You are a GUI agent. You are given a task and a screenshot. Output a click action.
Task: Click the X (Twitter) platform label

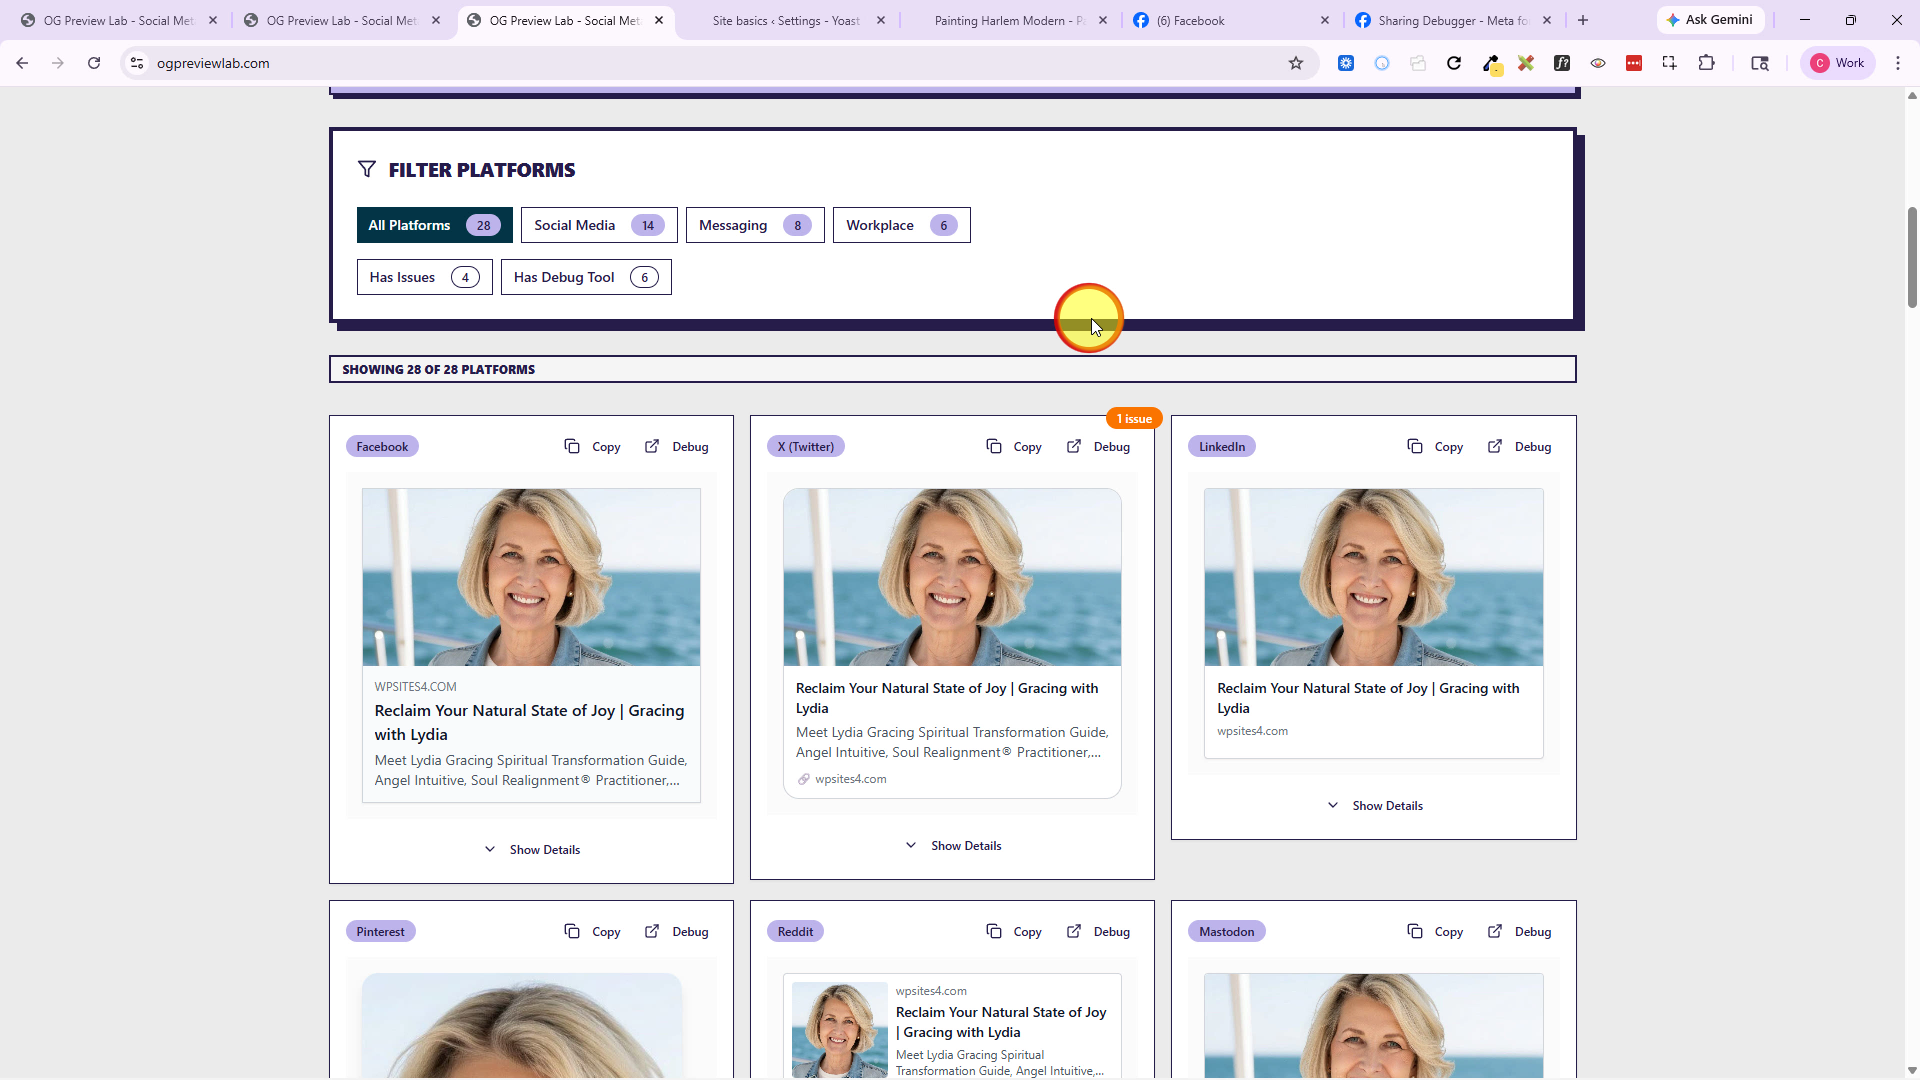point(806,447)
